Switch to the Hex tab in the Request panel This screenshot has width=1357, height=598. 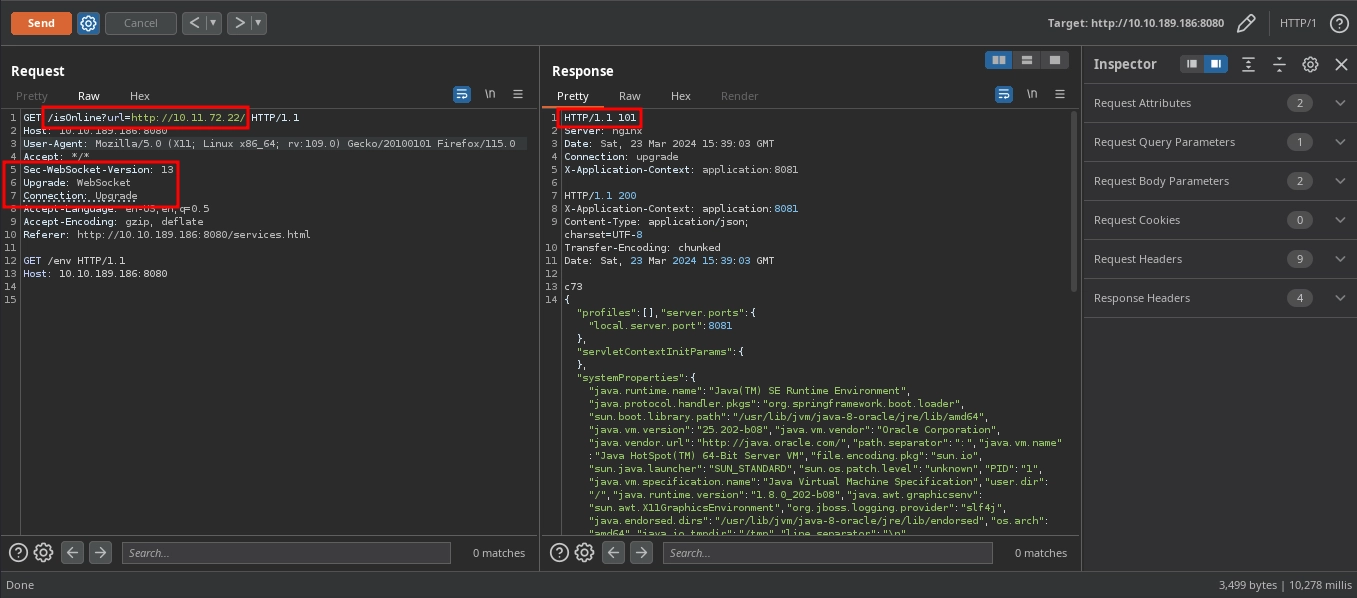(x=139, y=95)
